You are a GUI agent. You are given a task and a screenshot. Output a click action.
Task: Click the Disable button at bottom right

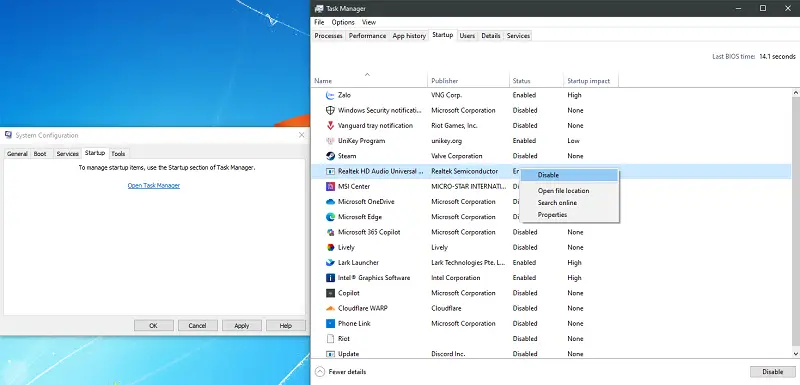pyautogui.click(x=772, y=372)
